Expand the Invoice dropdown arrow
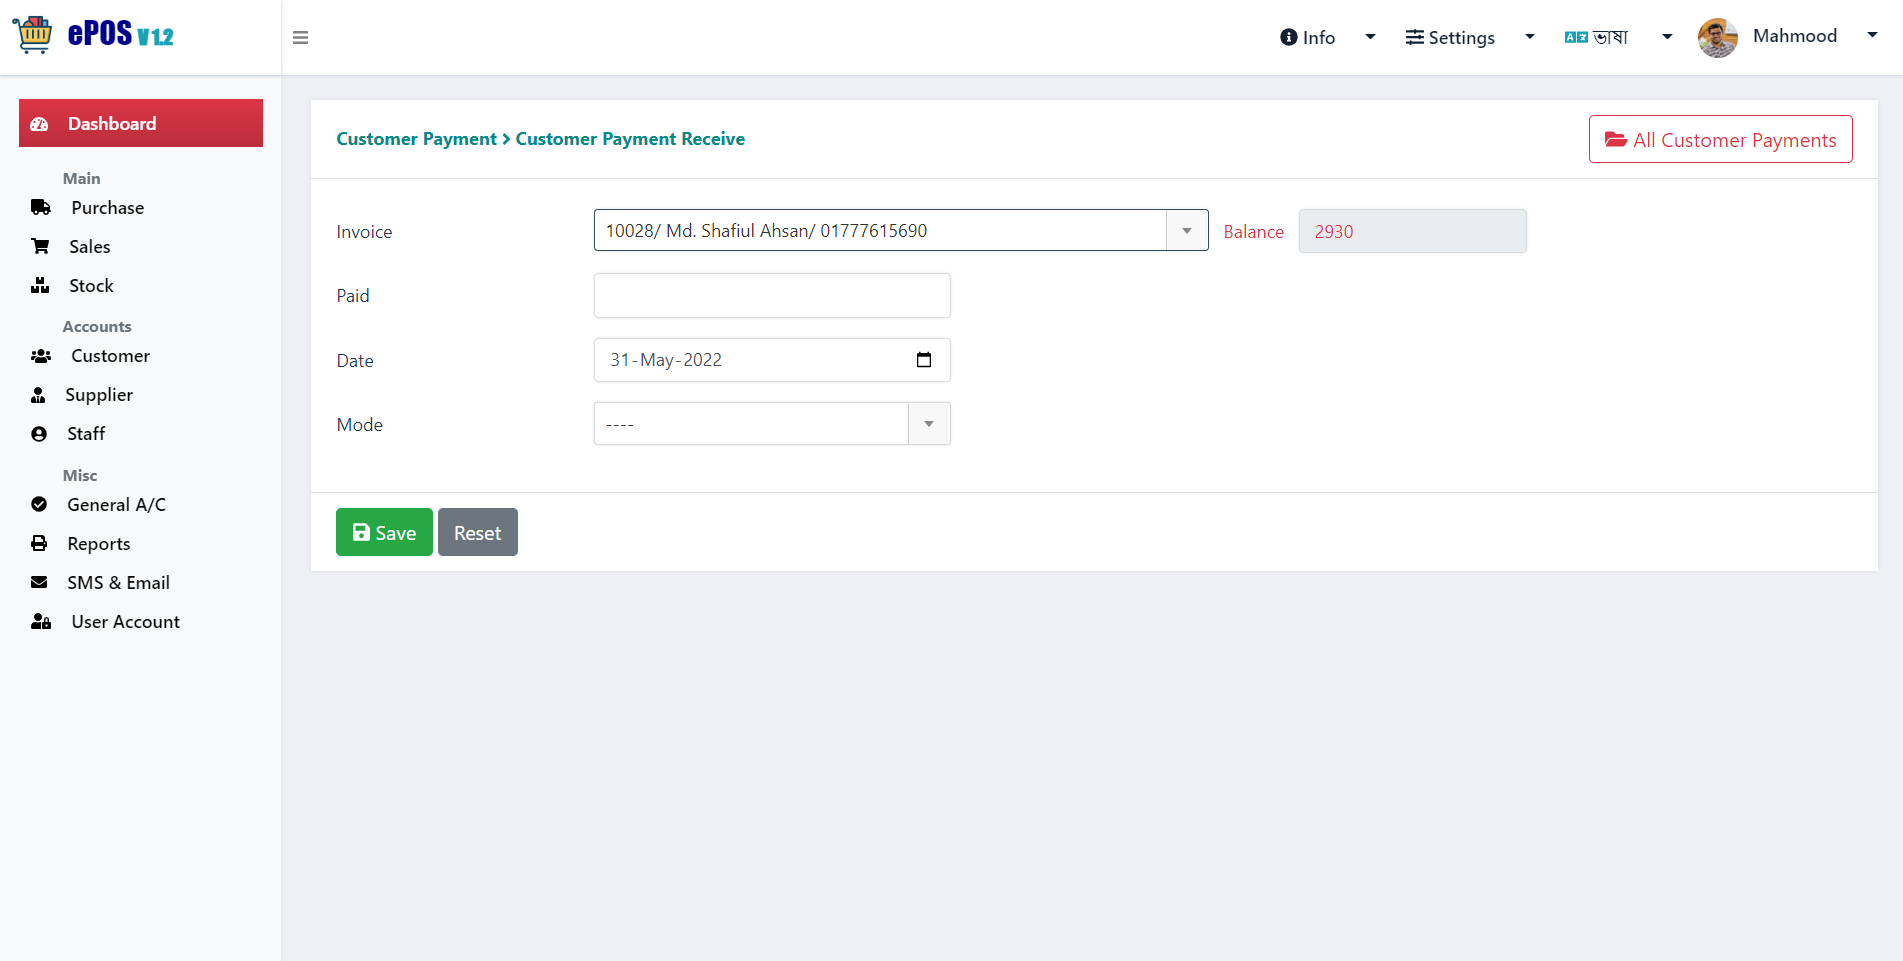 [x=1187, y=231]
